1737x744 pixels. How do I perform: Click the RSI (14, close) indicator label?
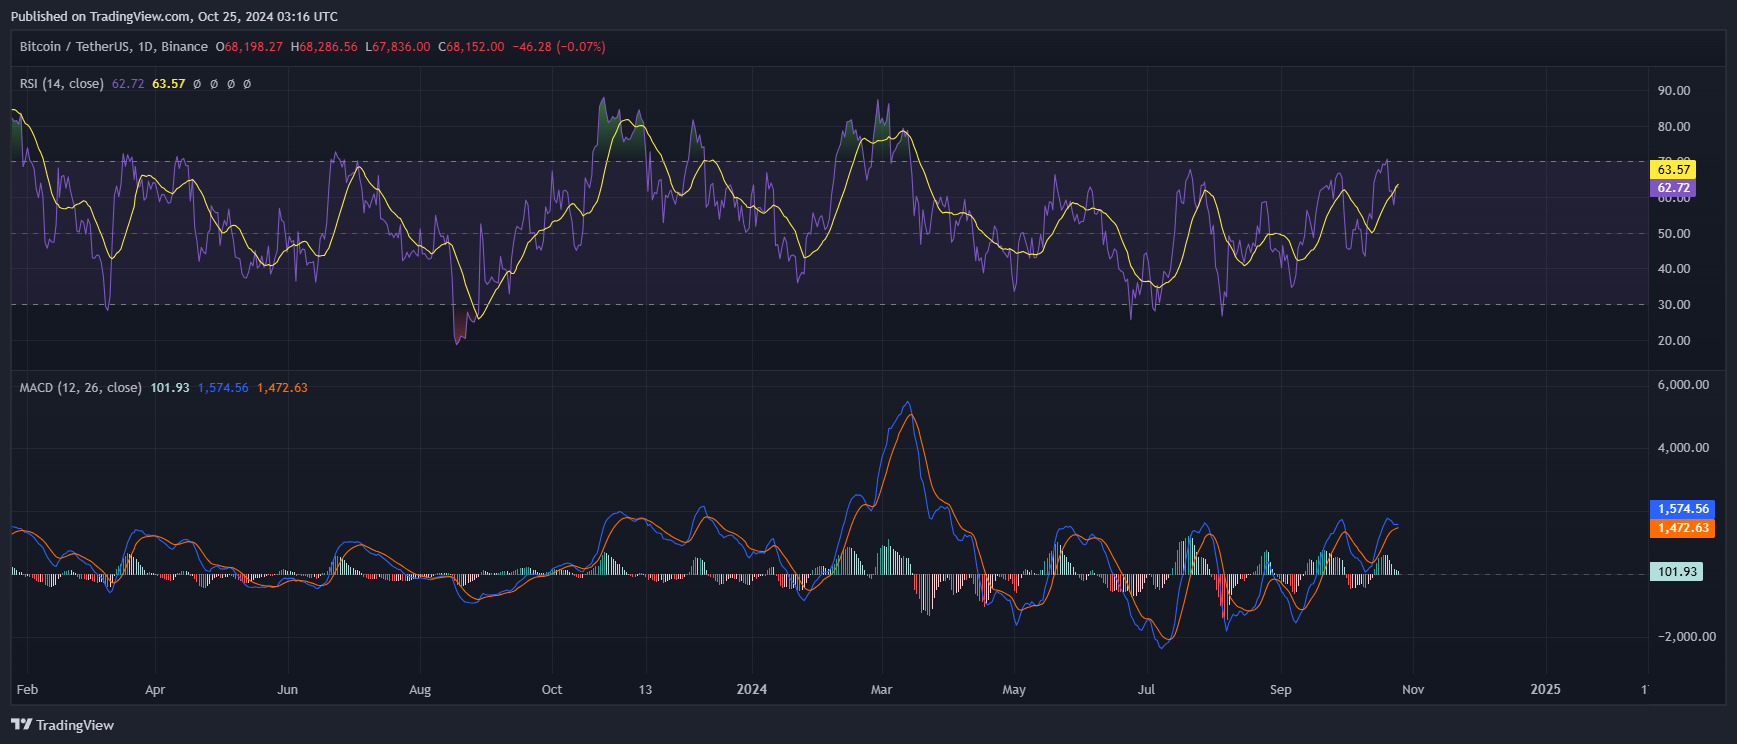(62, 84)
